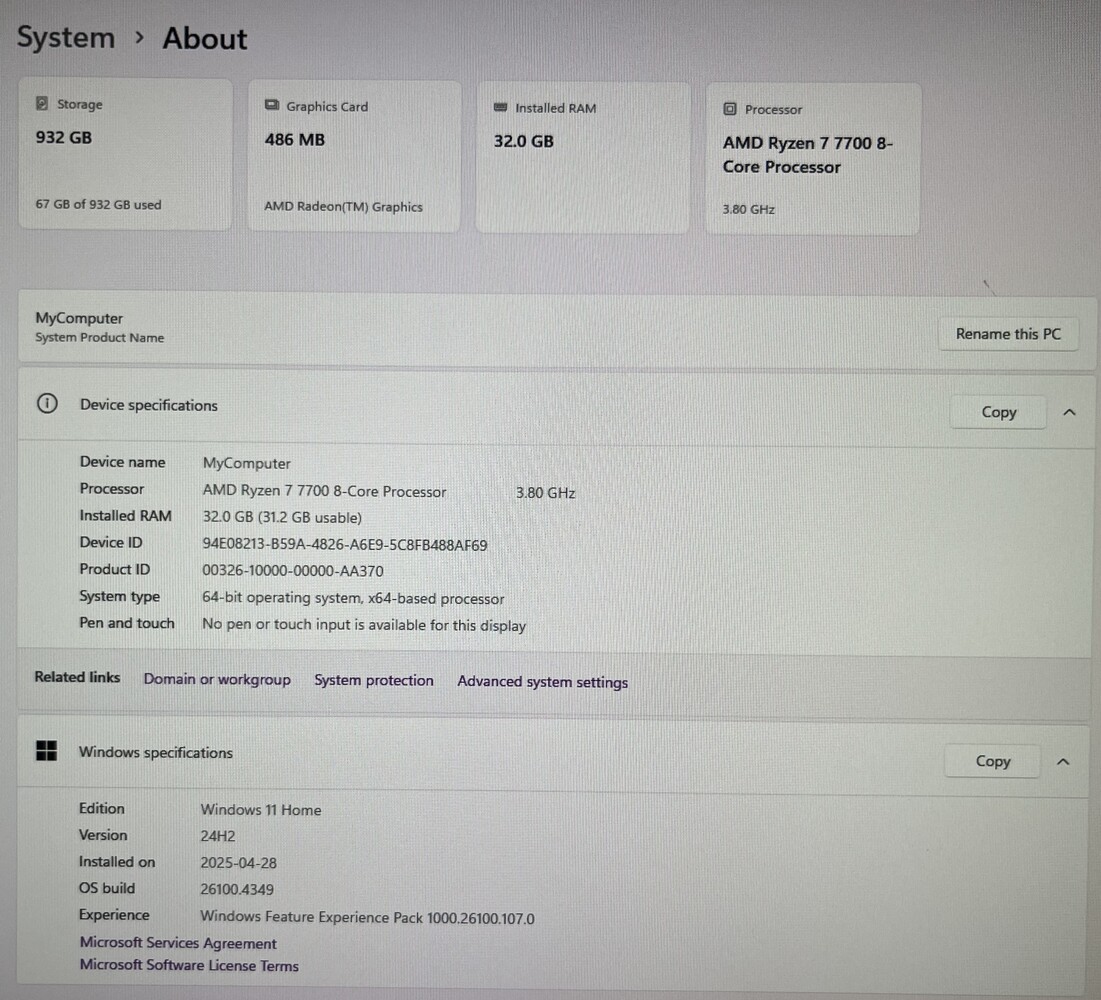
Task: Click the 'Related links' label
Action: pyautogui.click(x=77, y=677)
